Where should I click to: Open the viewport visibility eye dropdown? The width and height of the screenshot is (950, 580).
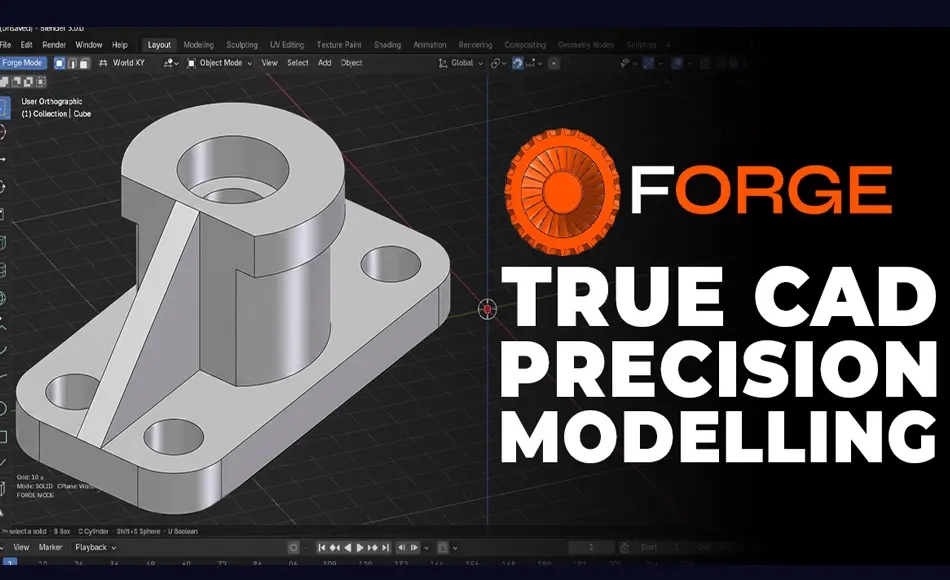click(x=628, y=63)
